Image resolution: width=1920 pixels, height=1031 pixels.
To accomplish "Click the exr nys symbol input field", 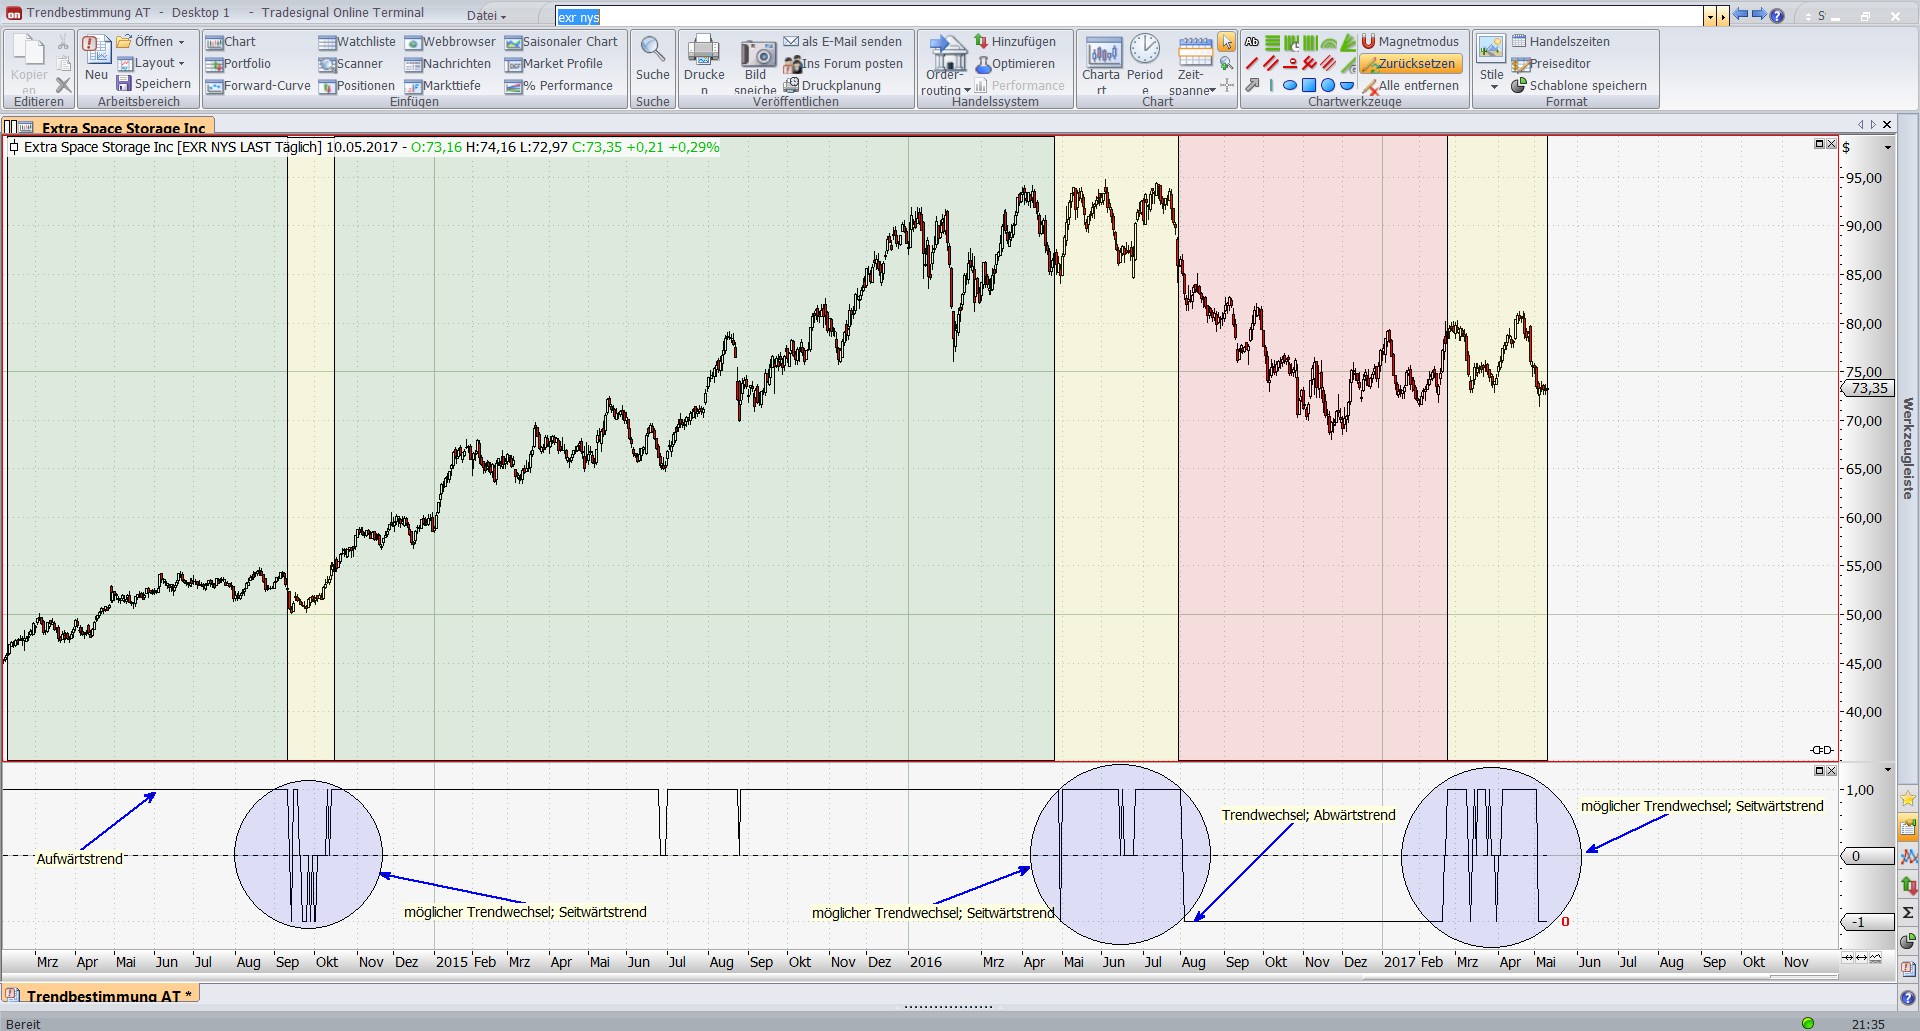I will pos(1130,17).
